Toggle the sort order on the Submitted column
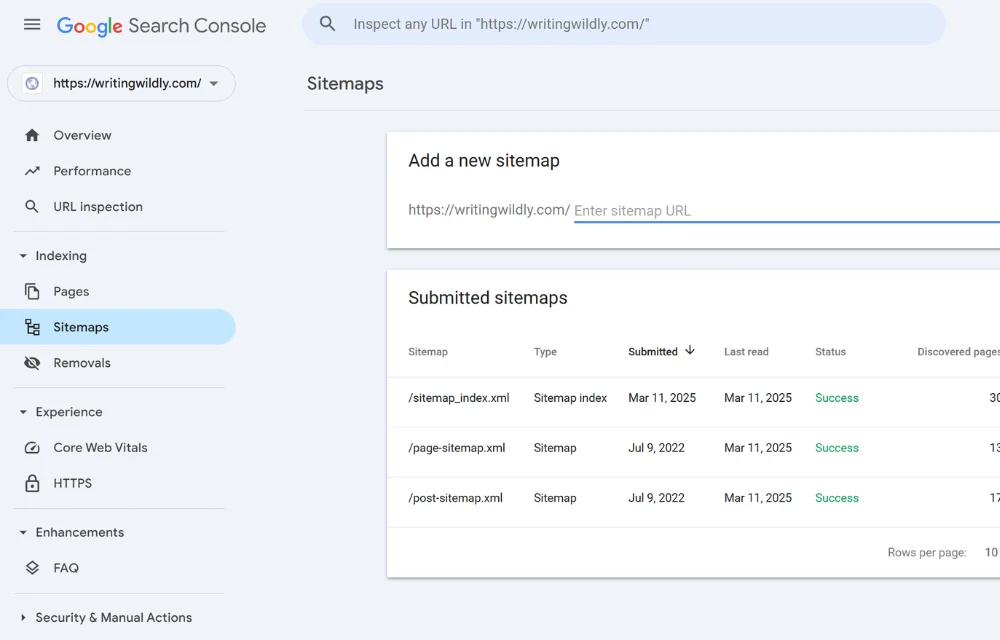This screenshot has width=1000, height=640. click(660, 351)
